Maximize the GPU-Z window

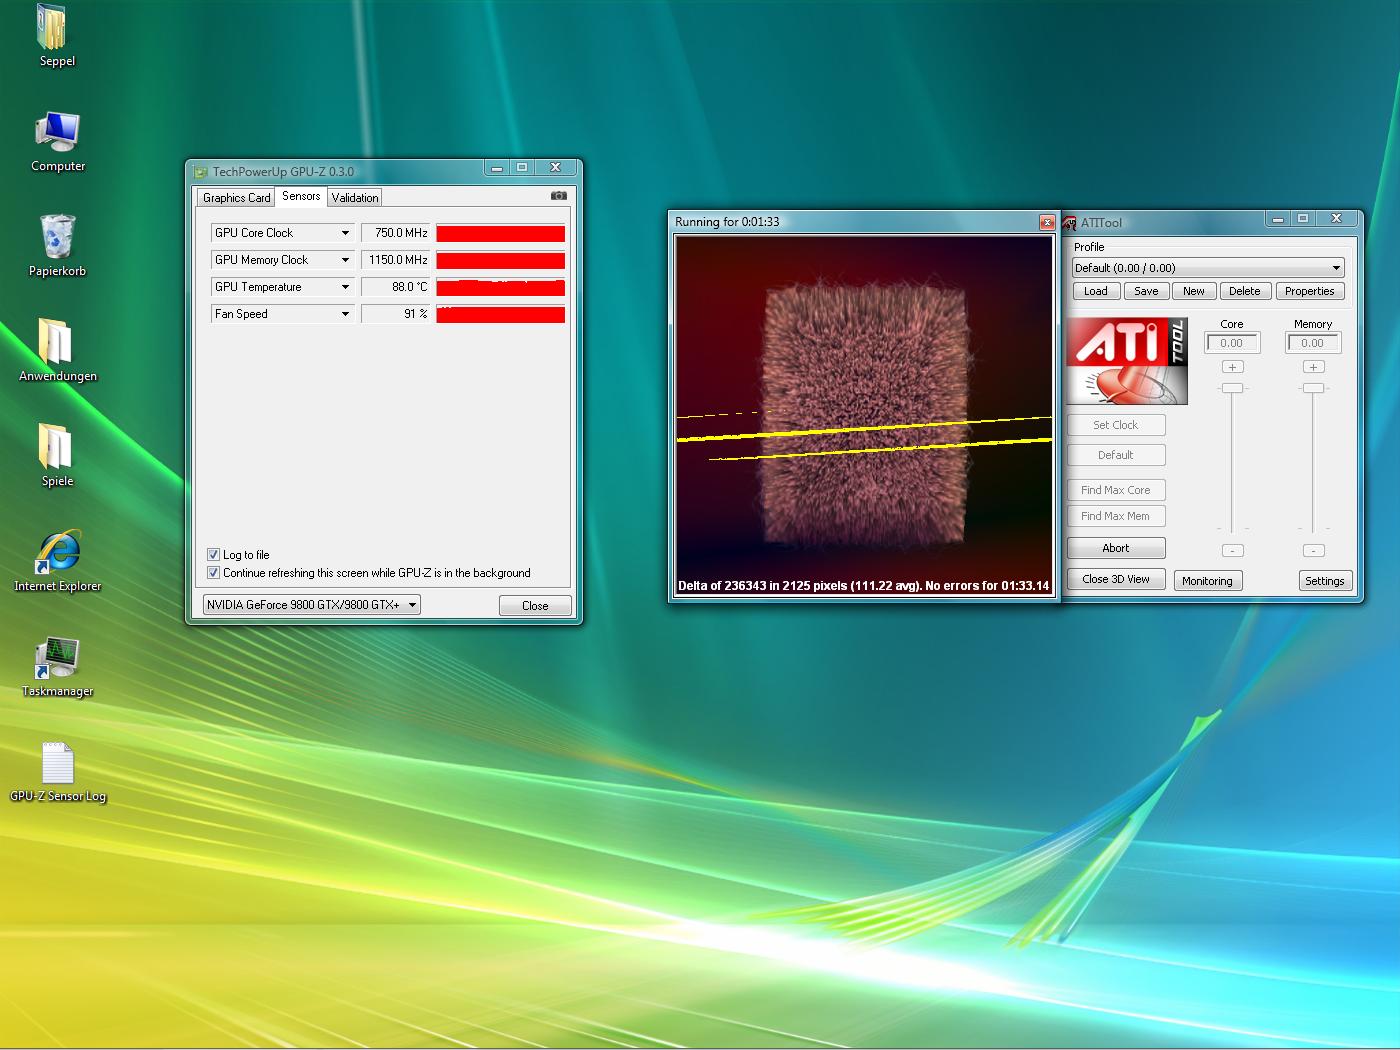(x=522, y=168)
